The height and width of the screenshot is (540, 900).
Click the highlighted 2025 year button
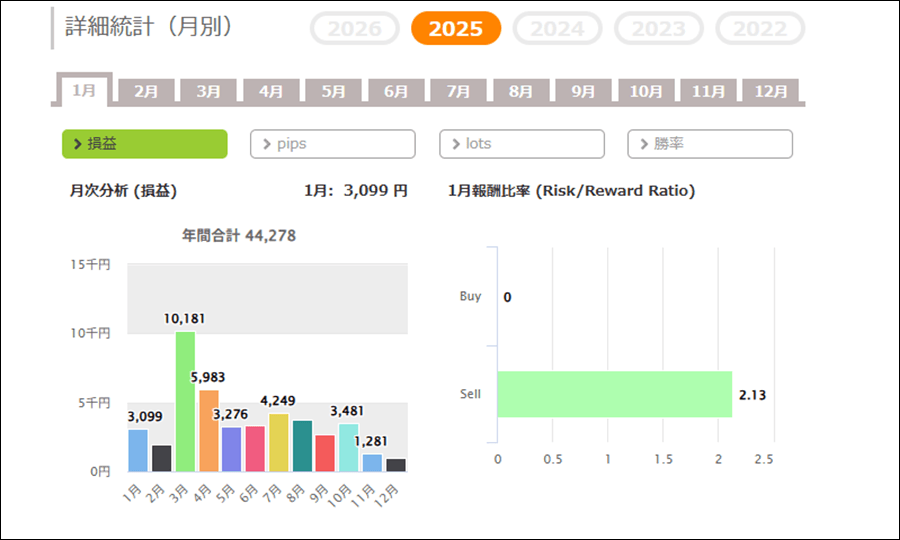455,29
